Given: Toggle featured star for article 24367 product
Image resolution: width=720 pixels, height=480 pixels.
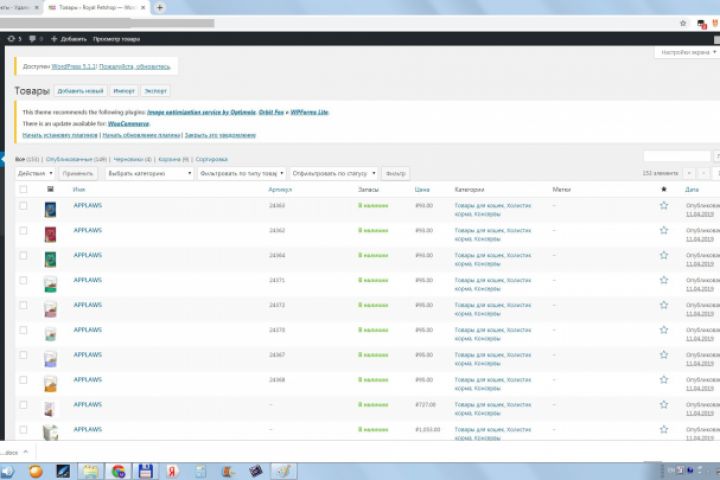Looking at the screenshot, I should pos(664,355).
